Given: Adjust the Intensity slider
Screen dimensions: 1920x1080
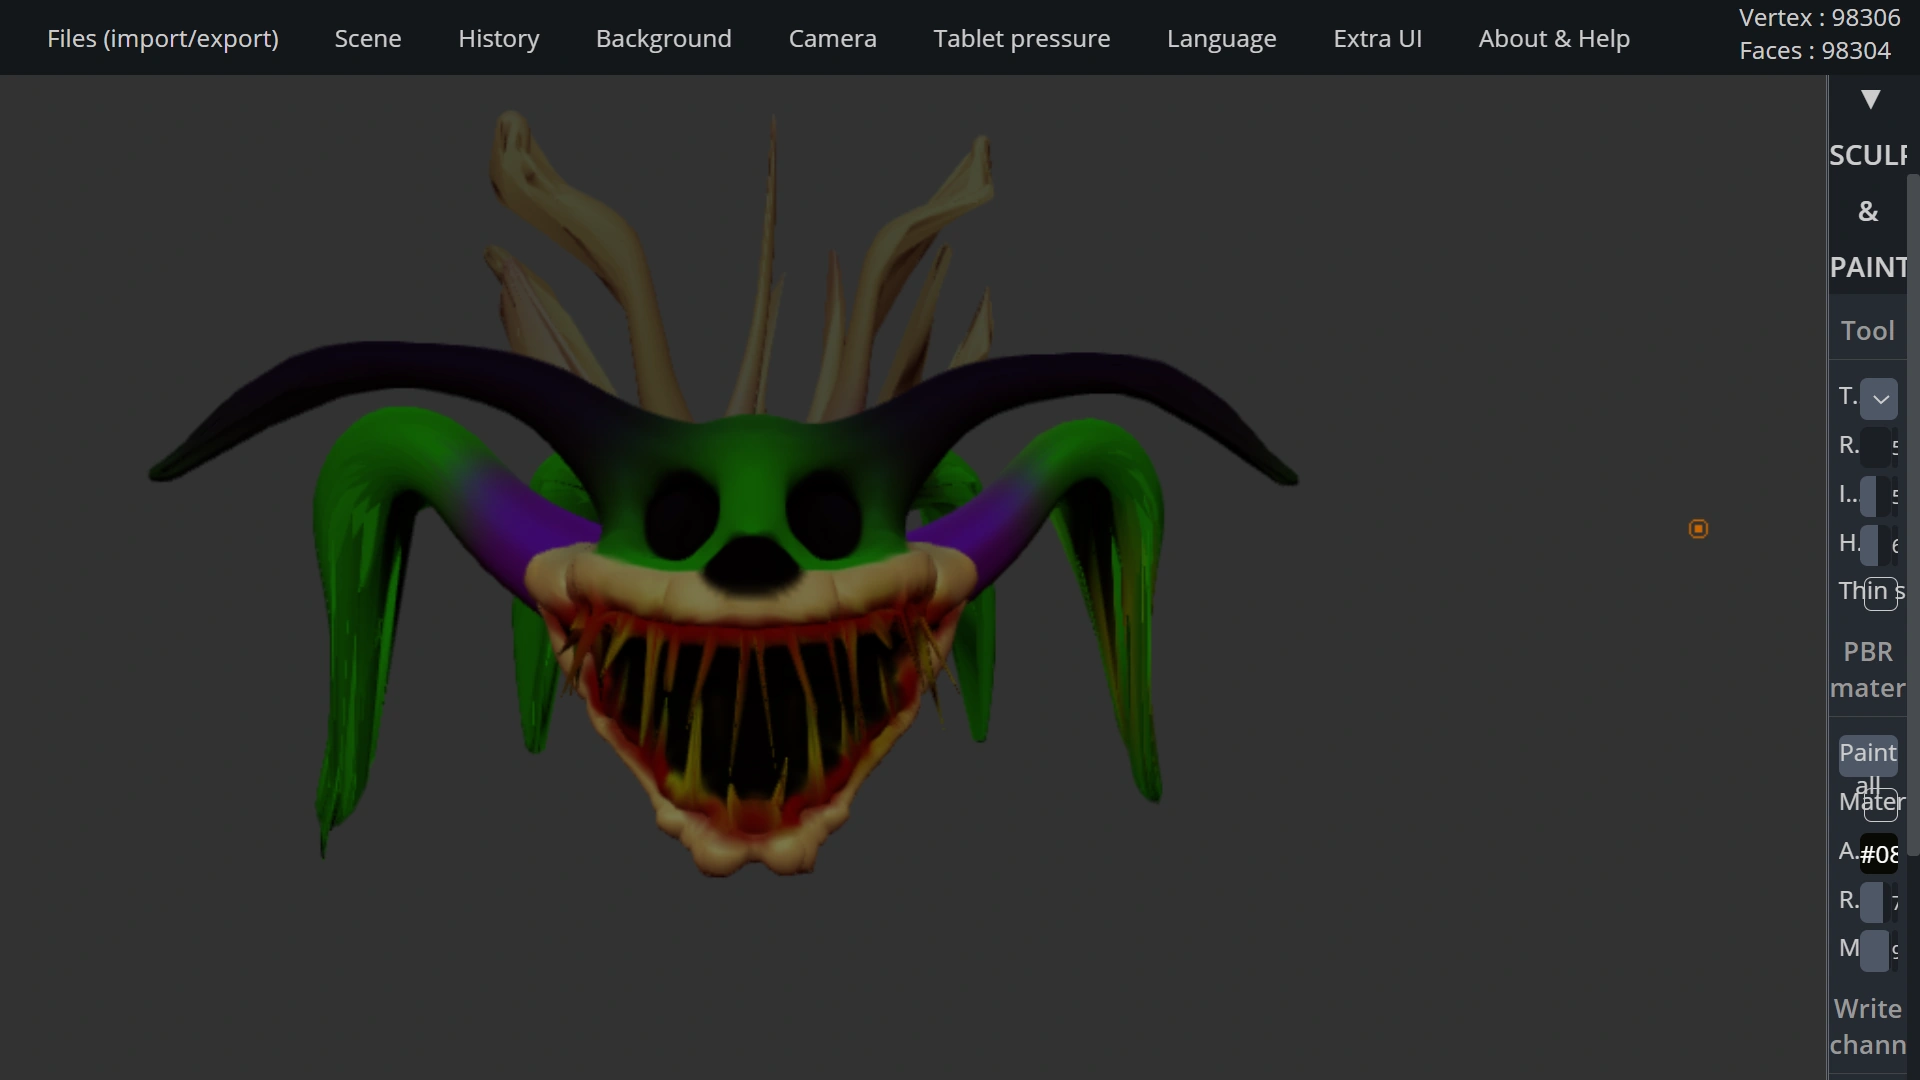Looking at the screenshot, I should (x=1877, y=495).
